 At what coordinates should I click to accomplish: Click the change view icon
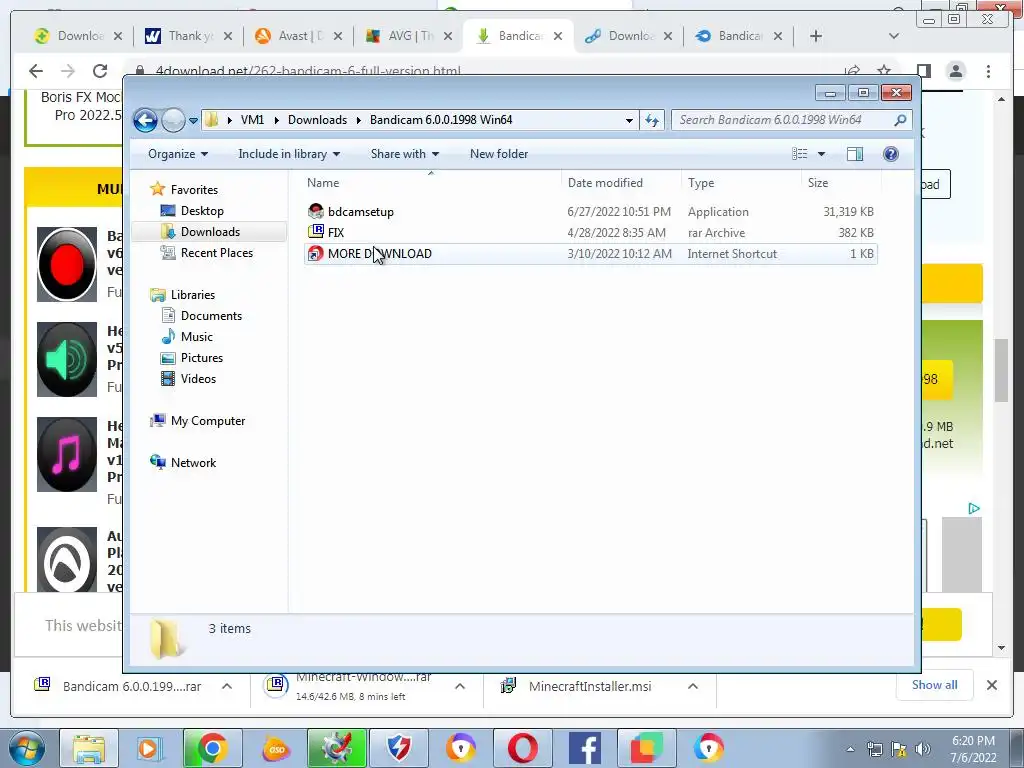coord(800,154)
